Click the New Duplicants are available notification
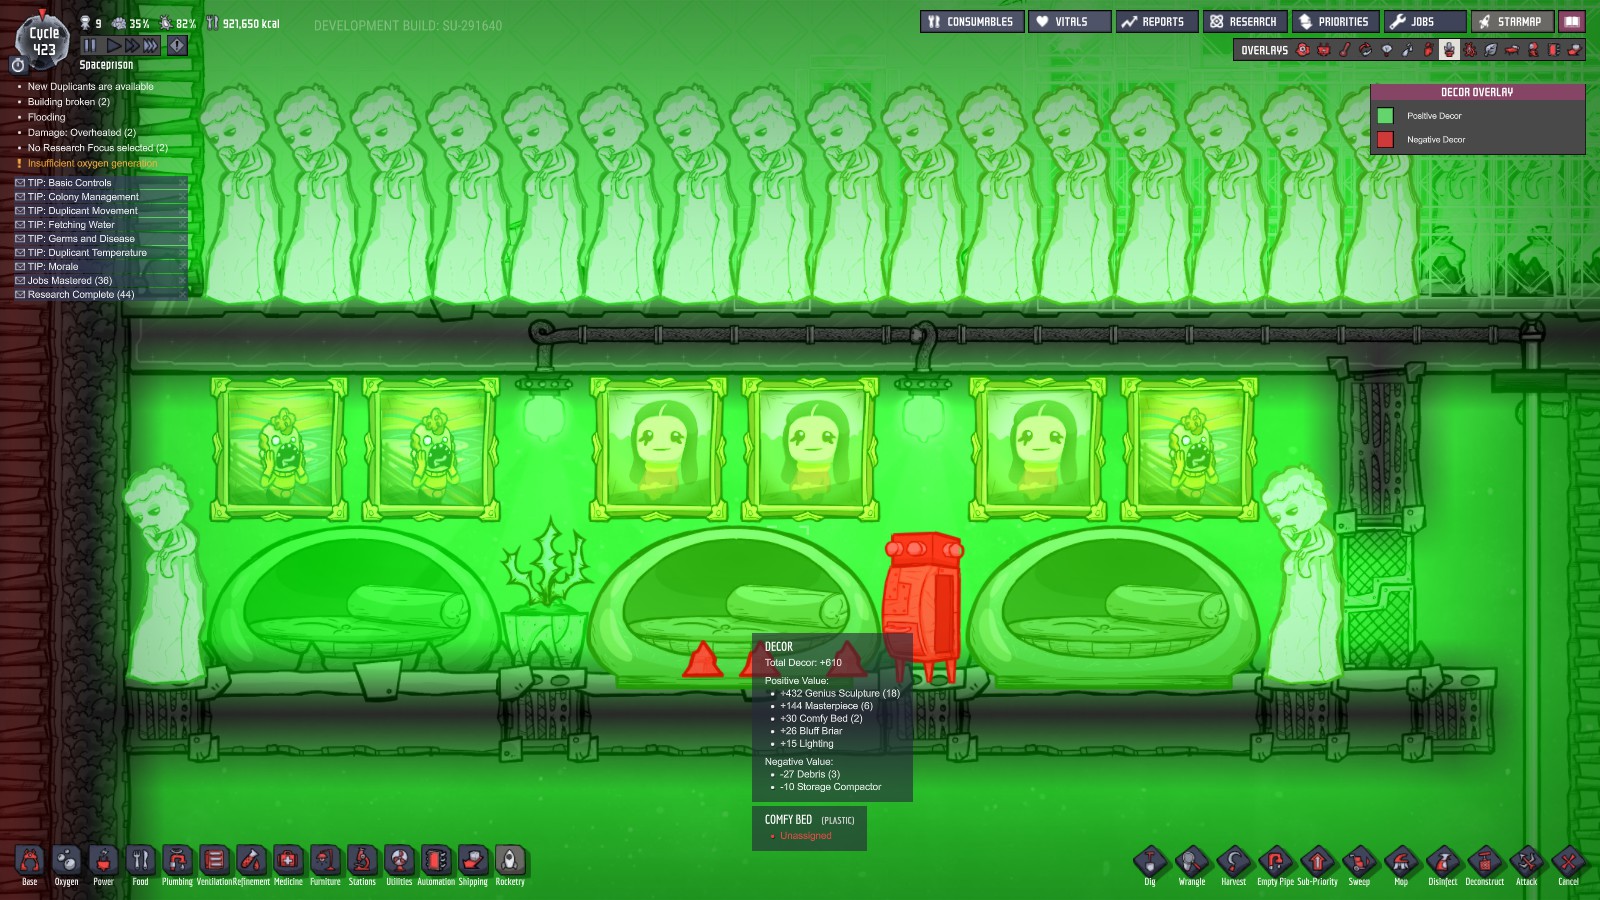This screenshot has width=1600, height=900. [91, 87]
